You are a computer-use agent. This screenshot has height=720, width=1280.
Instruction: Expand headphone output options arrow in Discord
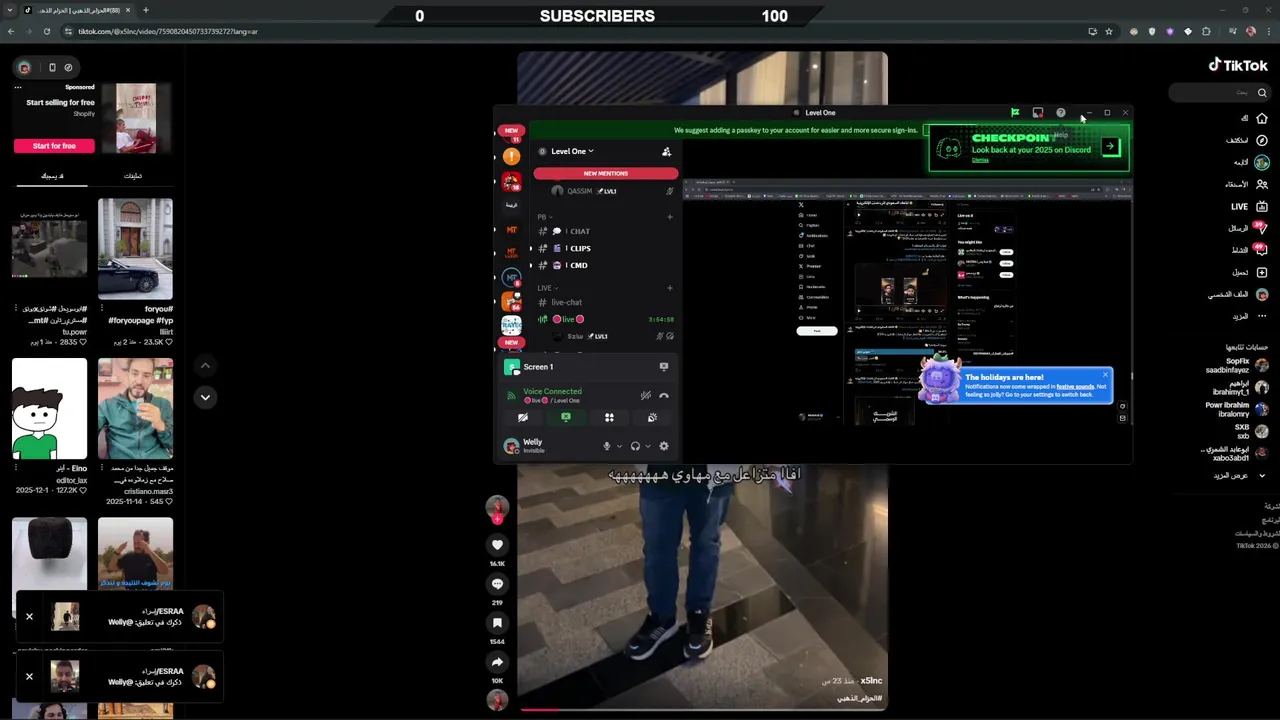(x=648, y=446)
